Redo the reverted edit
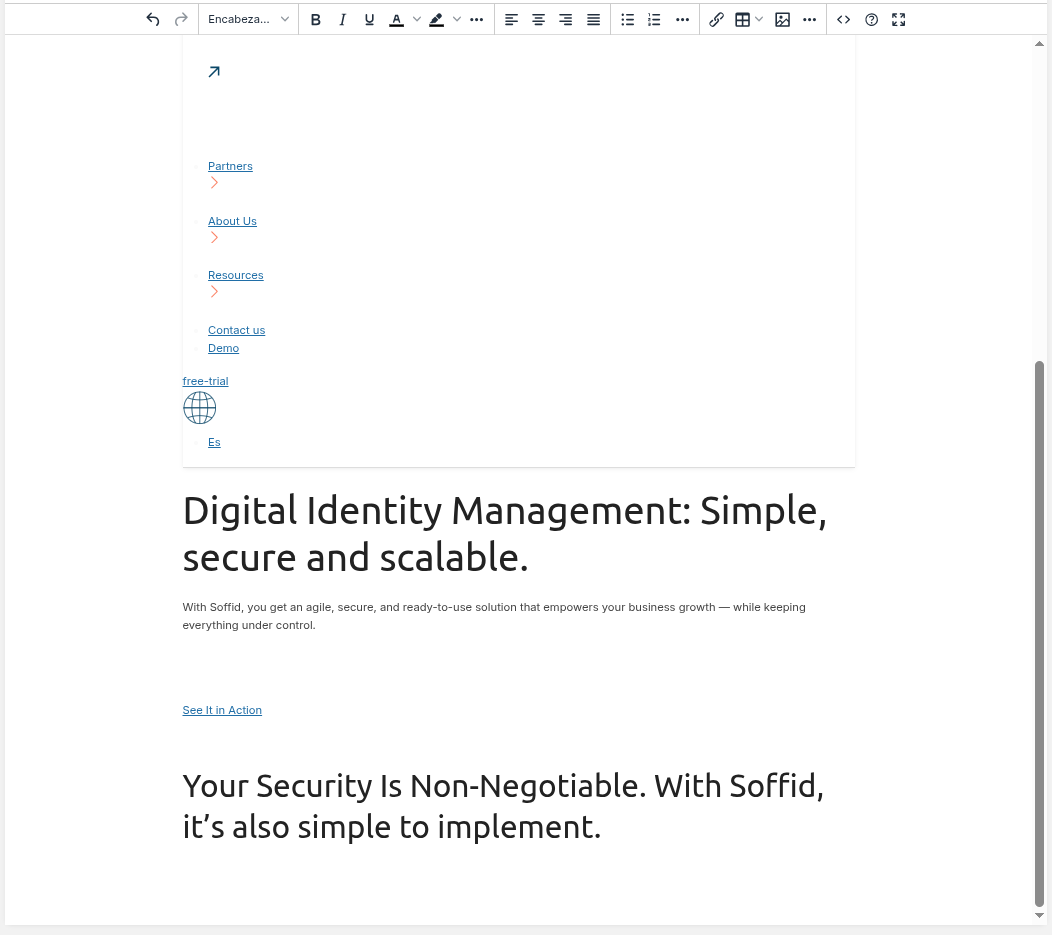The width and height of the screenshot is (1052, 935). (x=180, y=19)
